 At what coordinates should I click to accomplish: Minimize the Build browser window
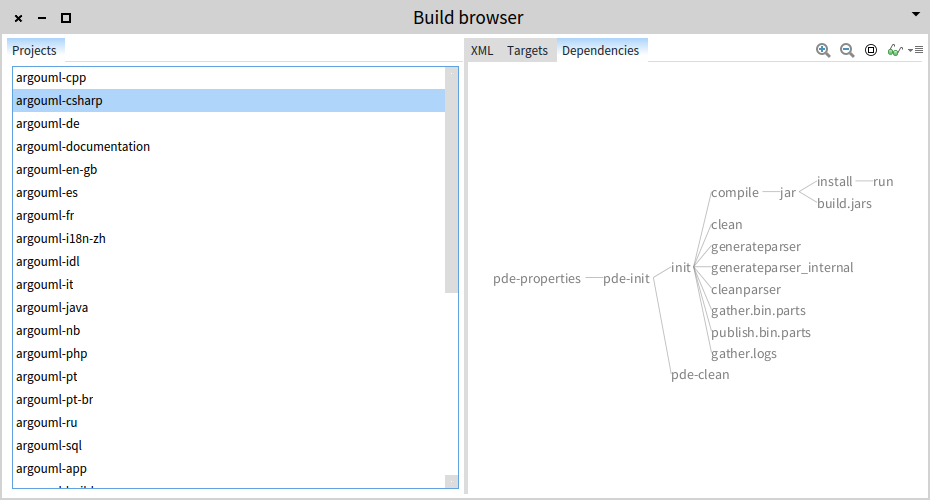tap(42, 18)
